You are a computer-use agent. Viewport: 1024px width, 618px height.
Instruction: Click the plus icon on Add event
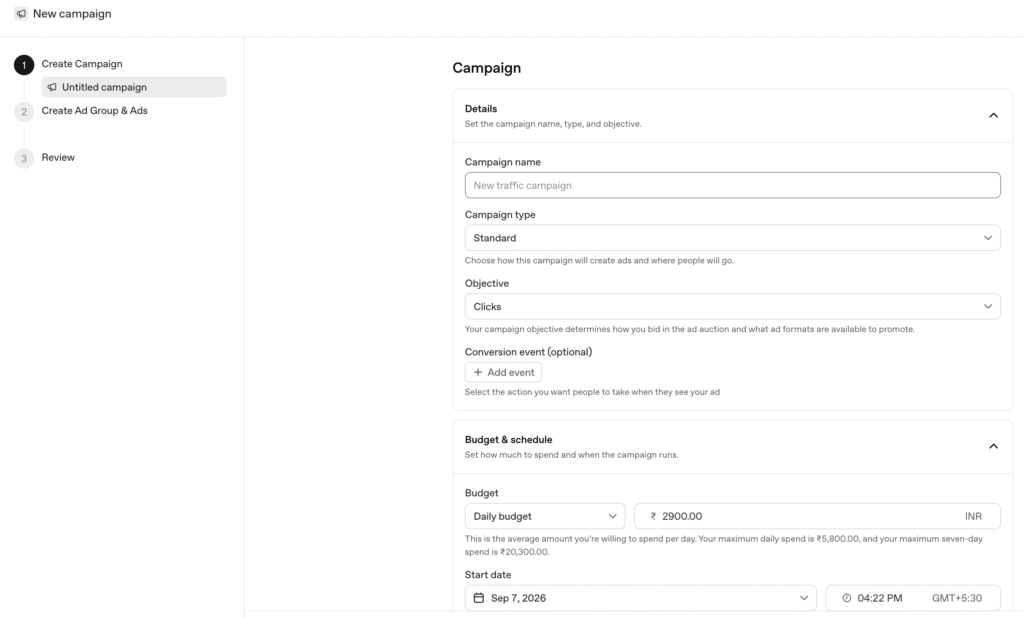tap(478, 372)
